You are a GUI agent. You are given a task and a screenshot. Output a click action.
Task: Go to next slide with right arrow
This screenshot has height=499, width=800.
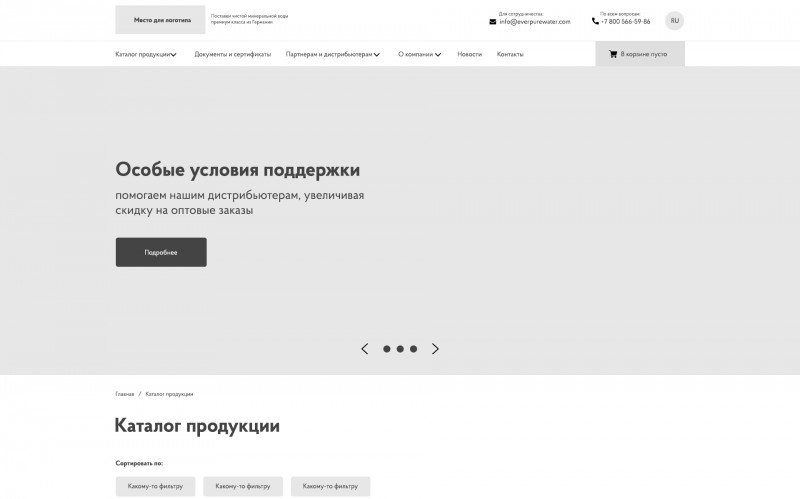coord(435,349)
